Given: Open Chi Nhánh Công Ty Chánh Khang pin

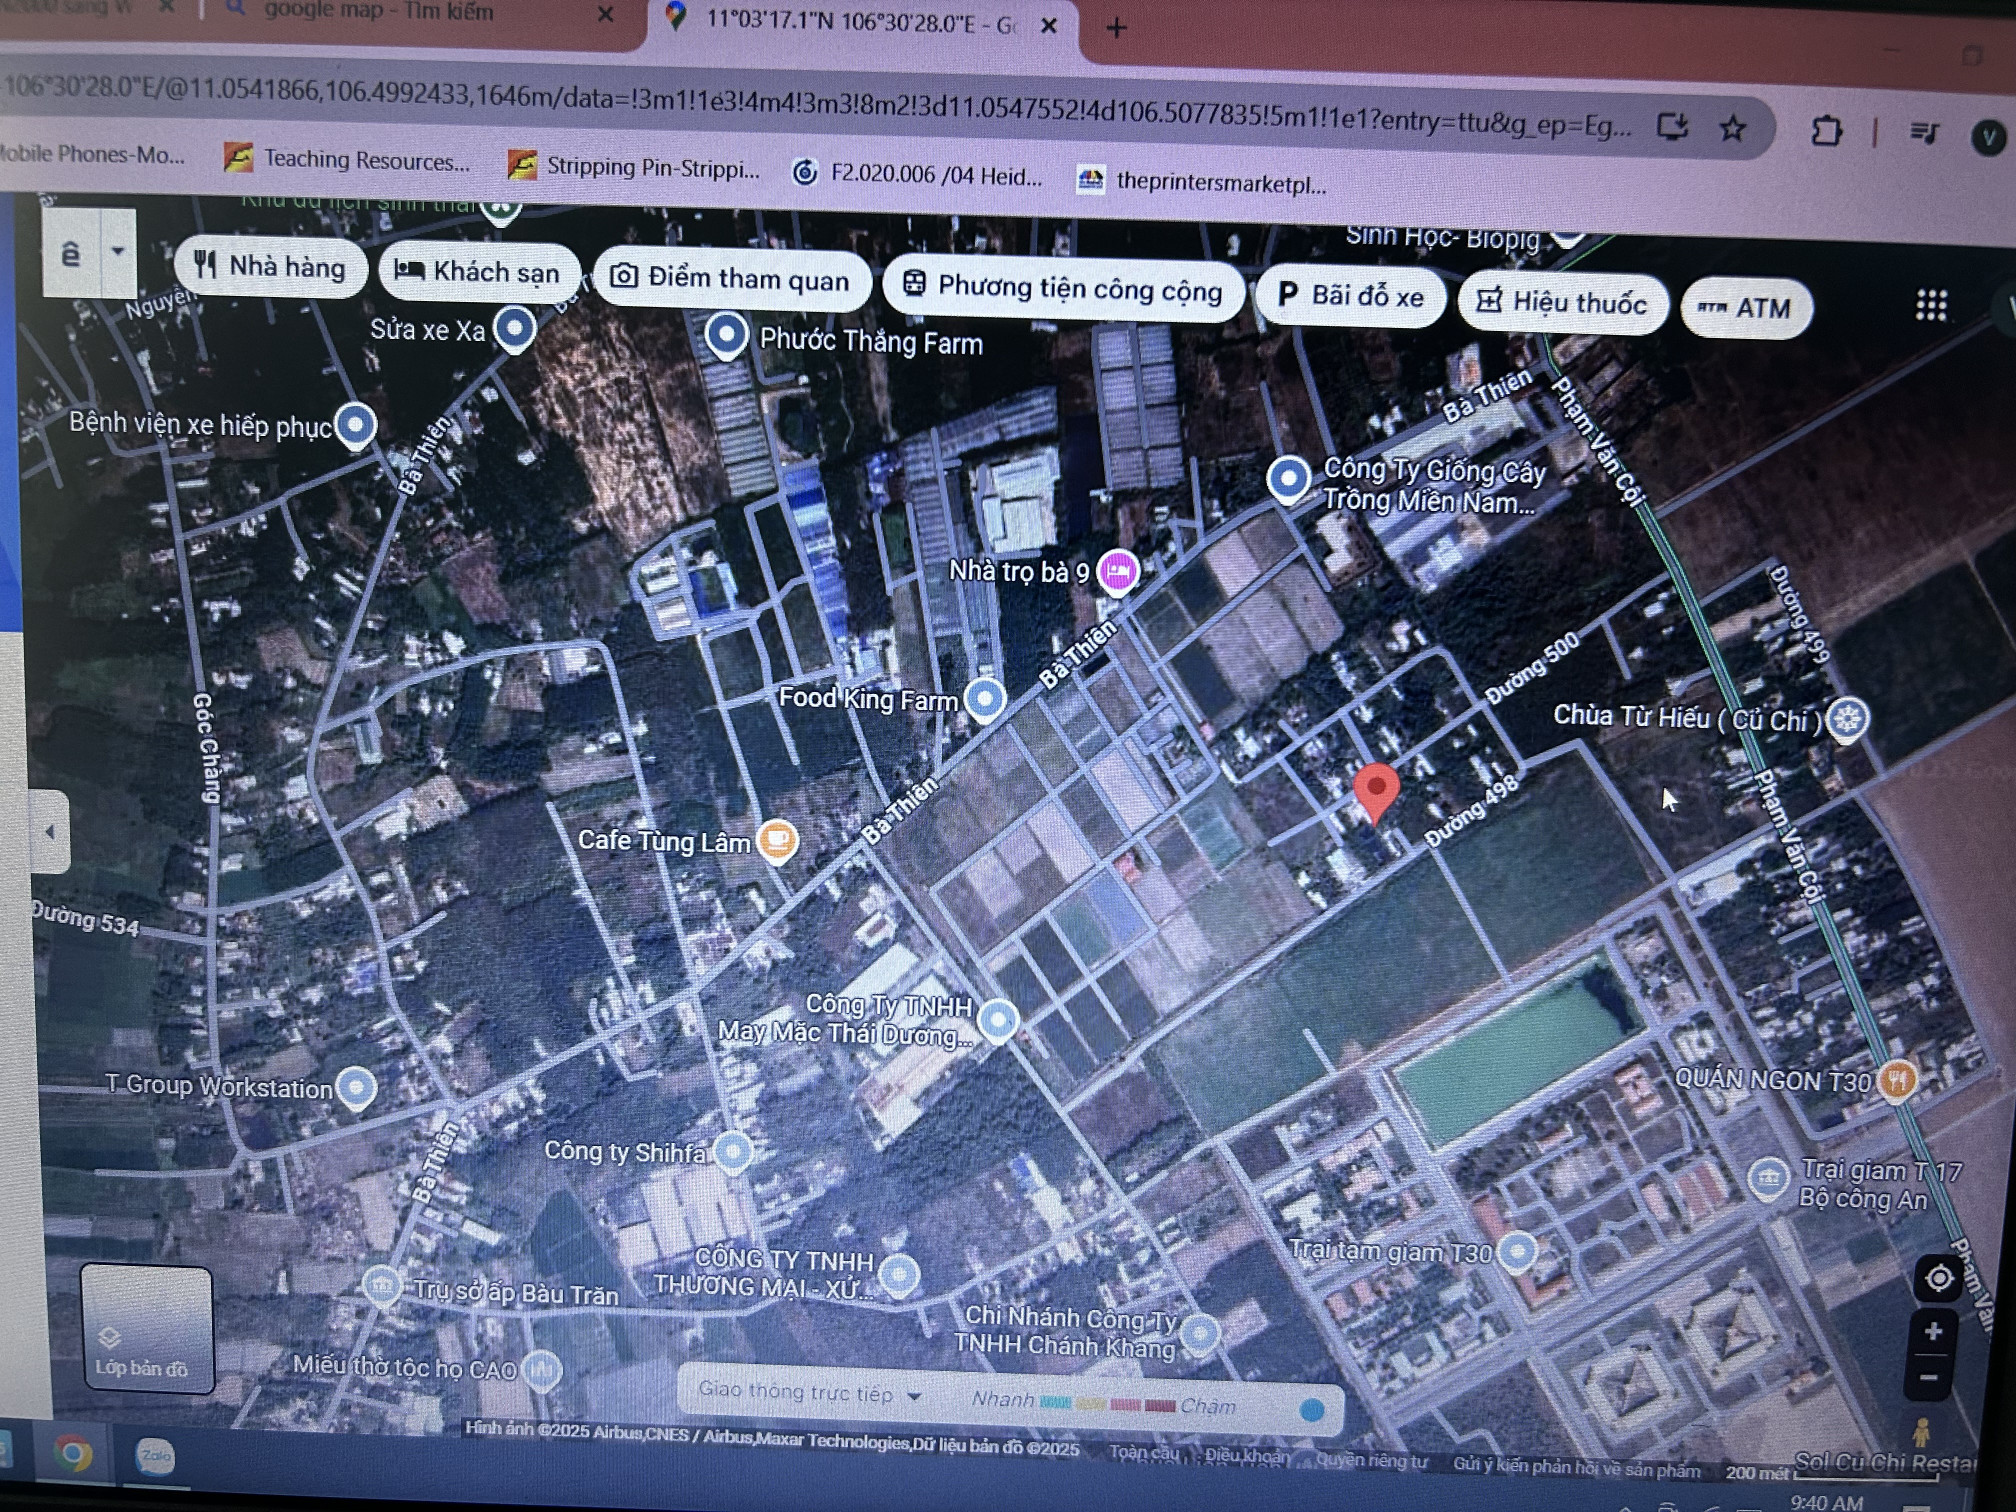Looking at the screenshot, I should tap(1200, 1332).
